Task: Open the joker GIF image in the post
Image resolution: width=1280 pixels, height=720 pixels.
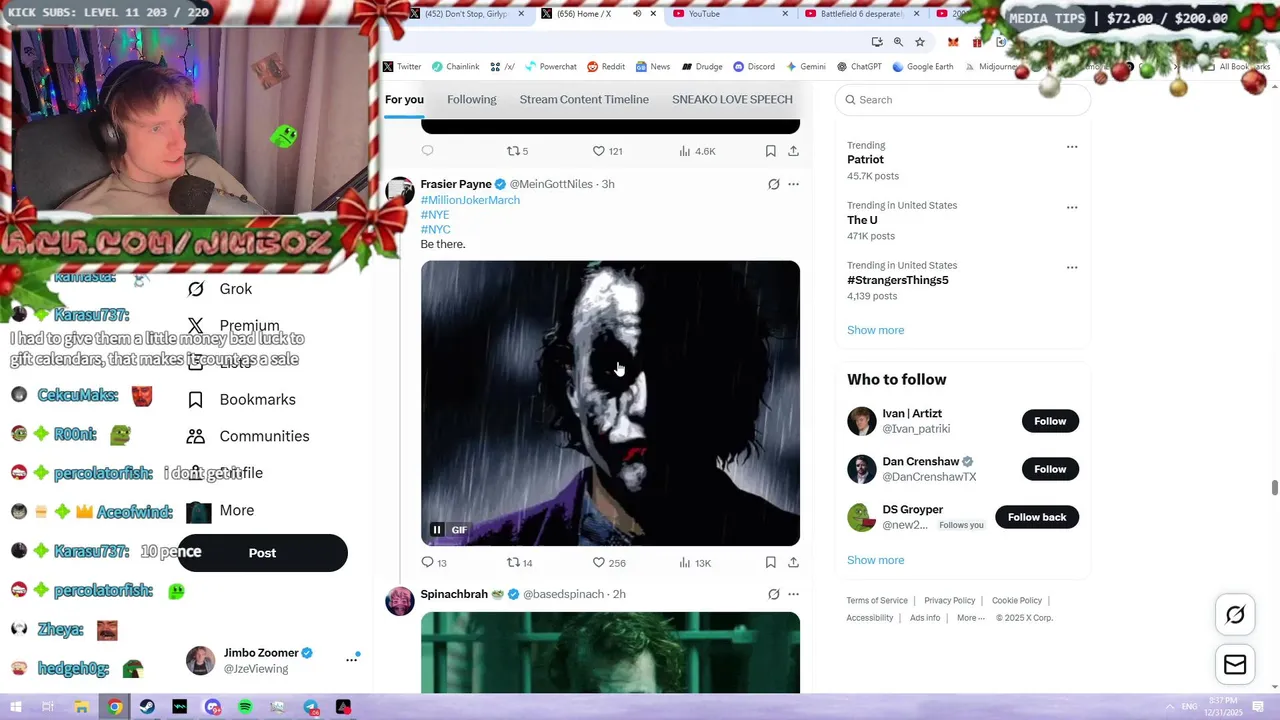Action: (610, 403)
